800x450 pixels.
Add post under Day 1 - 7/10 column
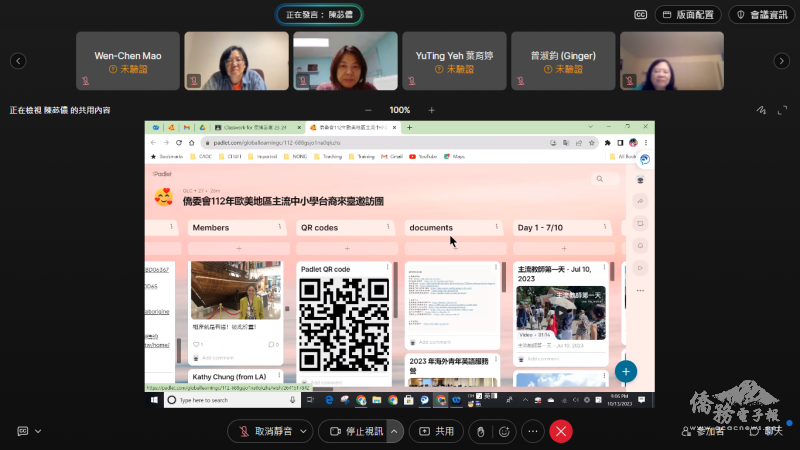[564, 248]
